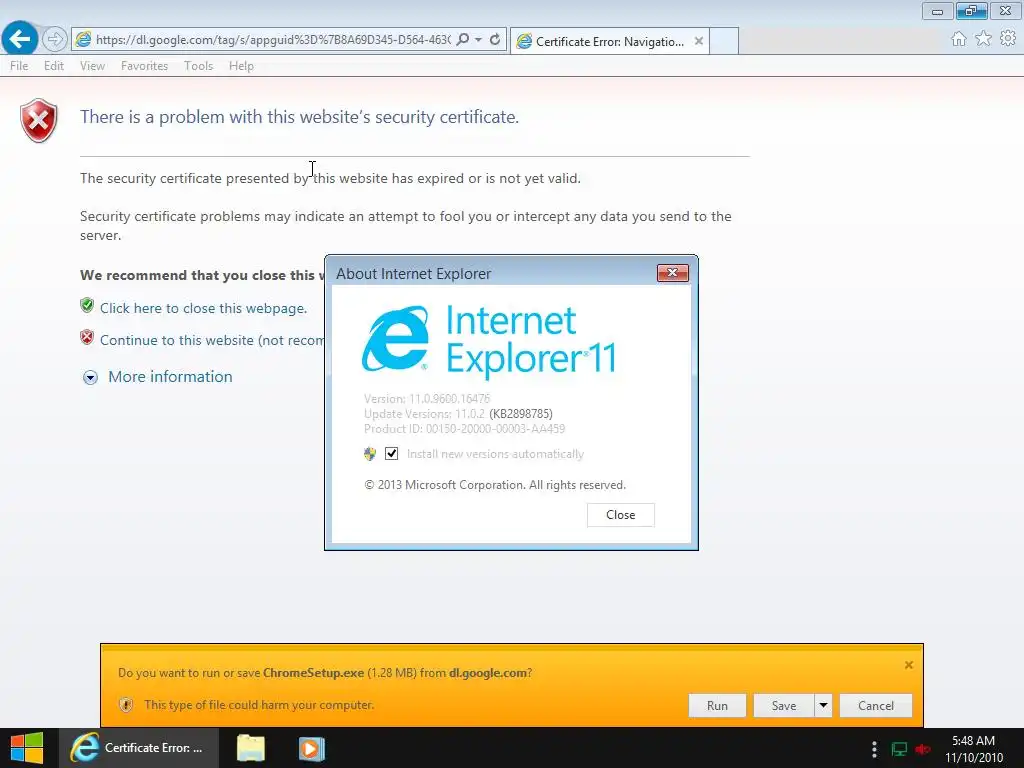Screen dimensions: 1024x768
Task: Open the File menu
Action: (19, 66)
